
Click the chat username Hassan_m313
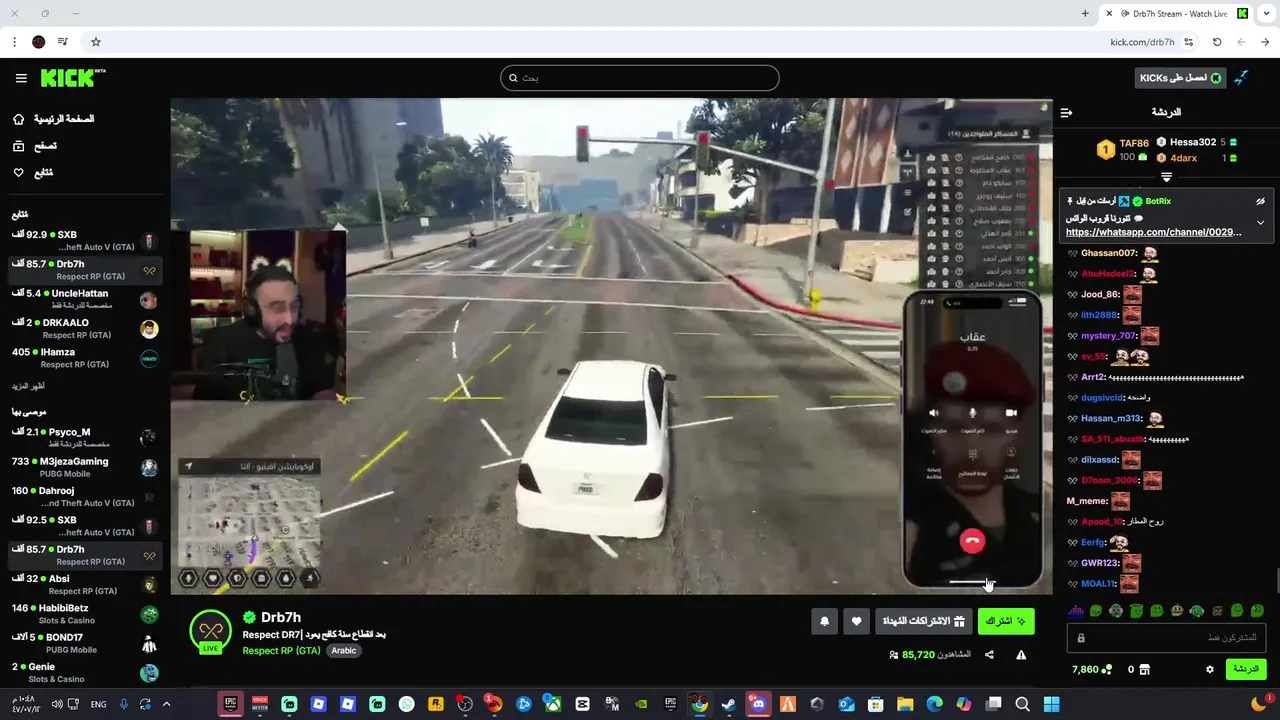tap(1111, 419)
